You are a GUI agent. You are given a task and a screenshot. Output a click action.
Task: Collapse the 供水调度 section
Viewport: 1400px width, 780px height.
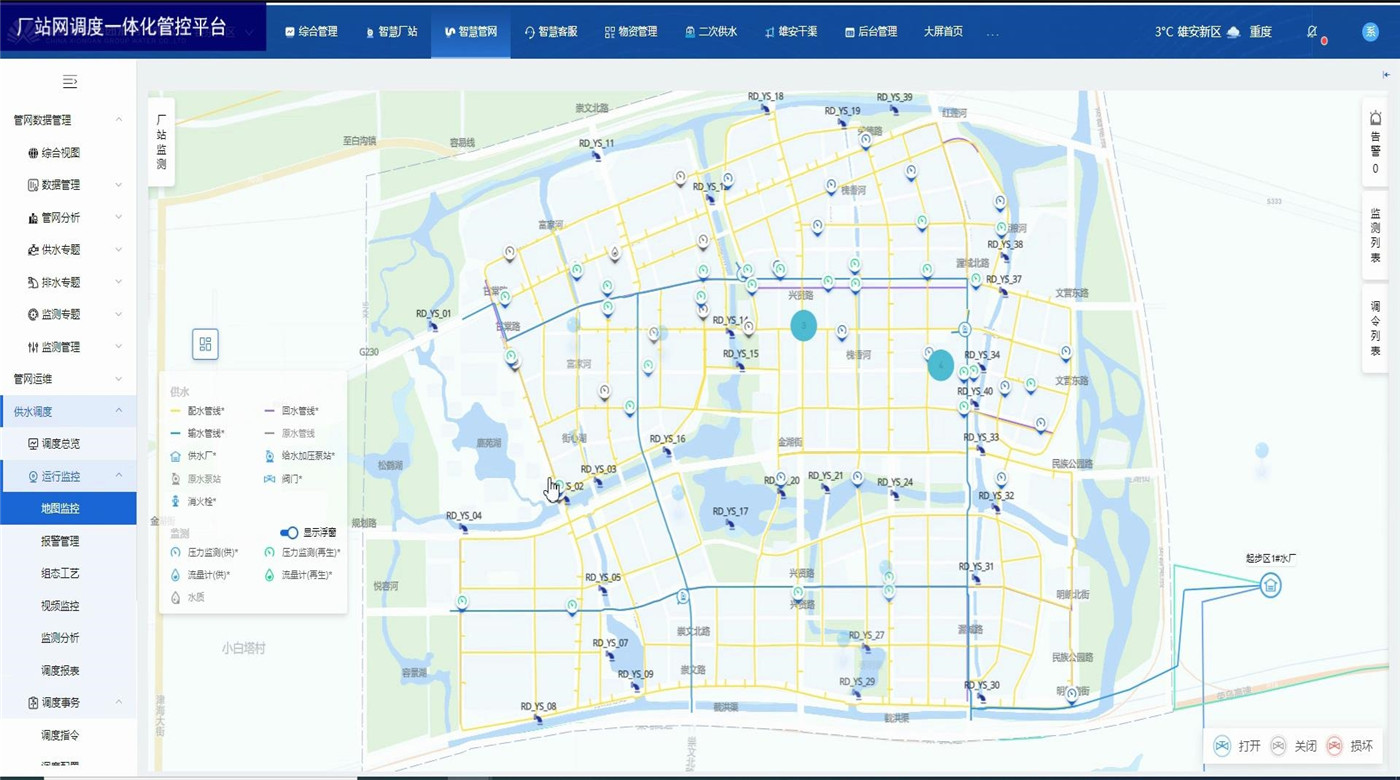click(x=68, y=411)
